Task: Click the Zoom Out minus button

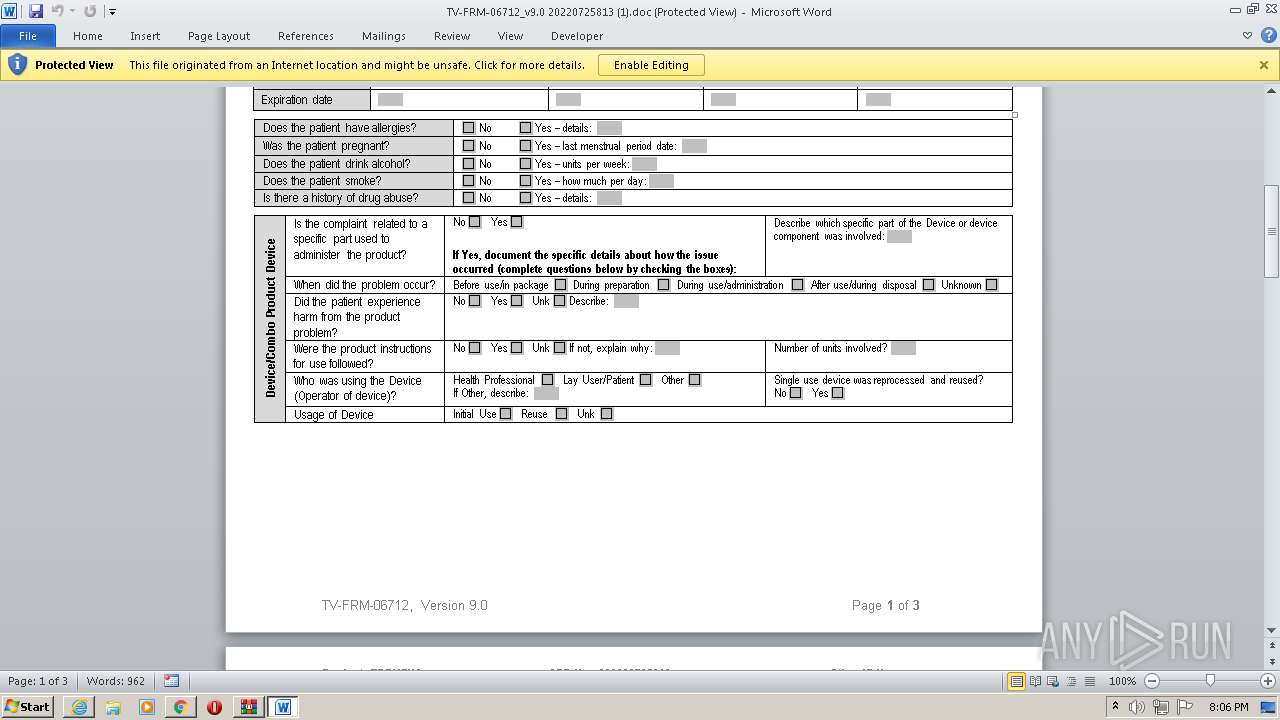Action: point(1152,681)
